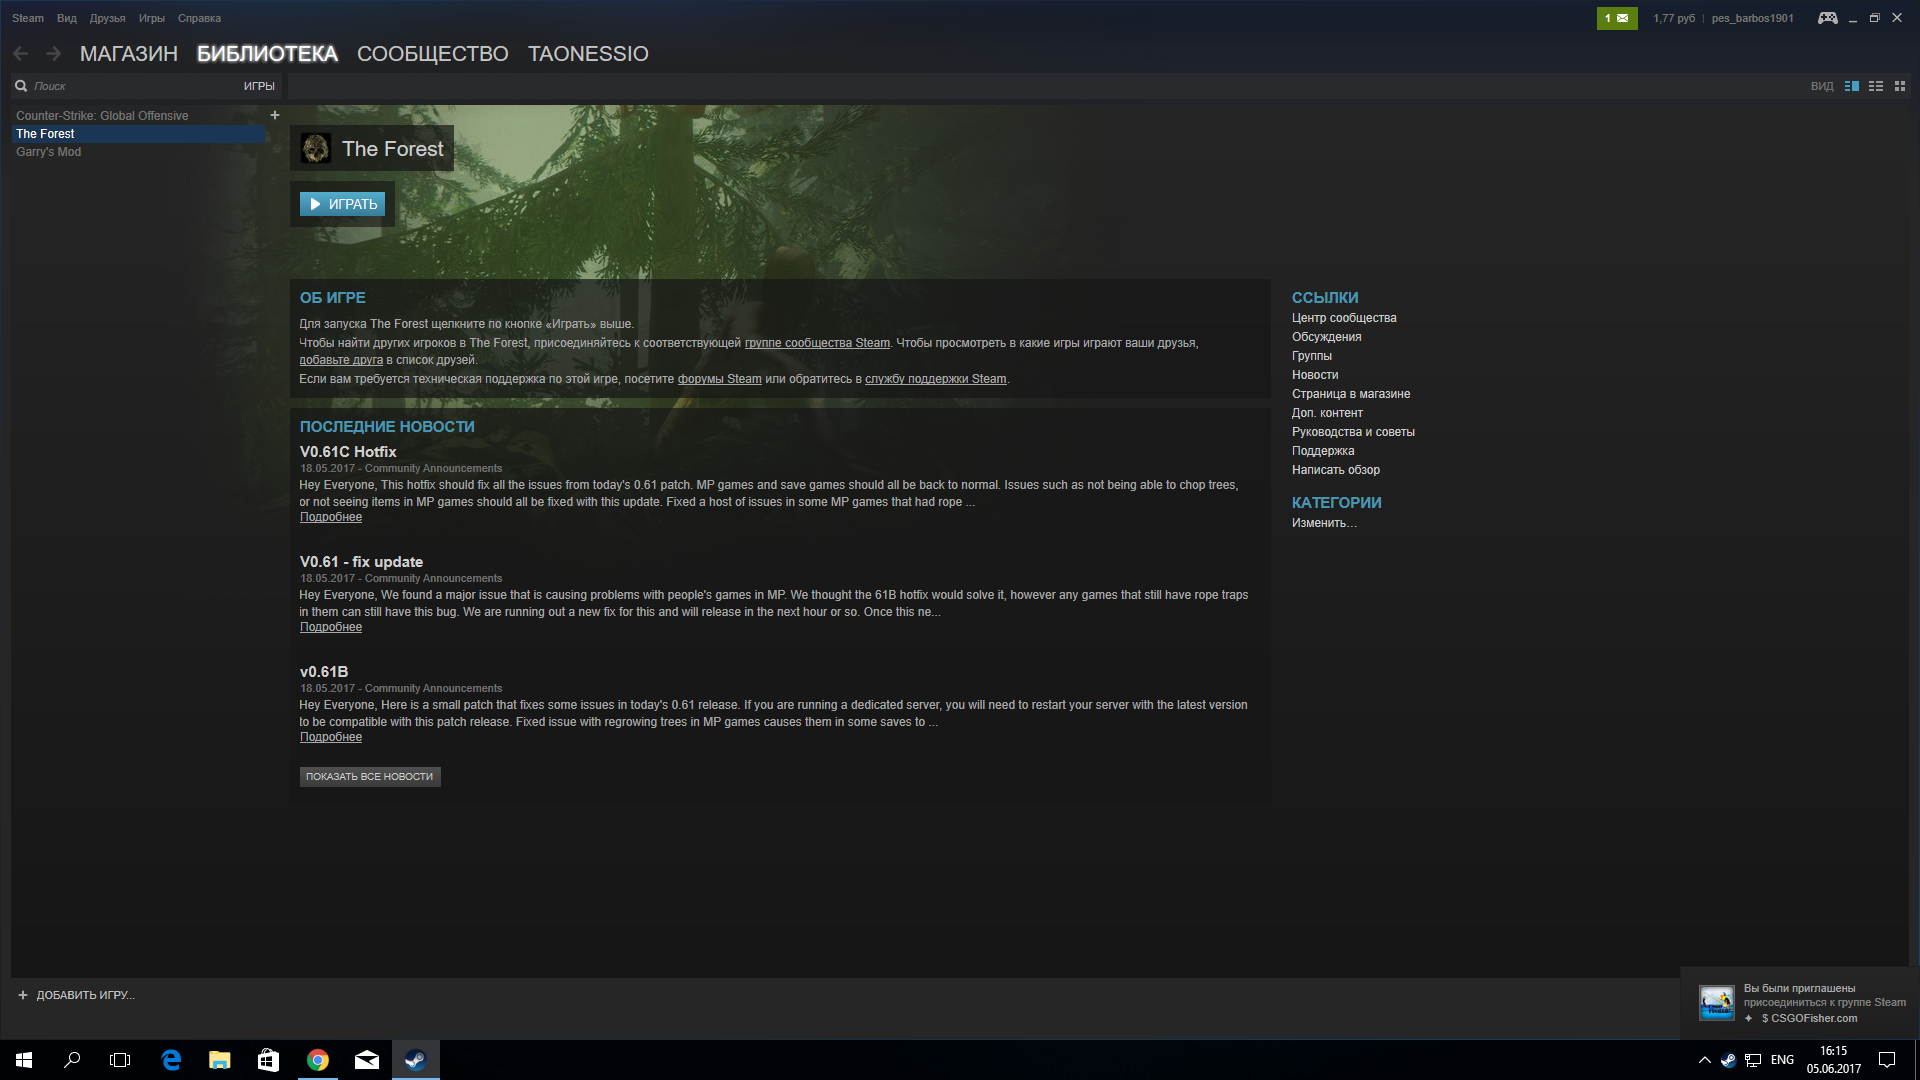Go forward with the right arrow

pos(54,54)
